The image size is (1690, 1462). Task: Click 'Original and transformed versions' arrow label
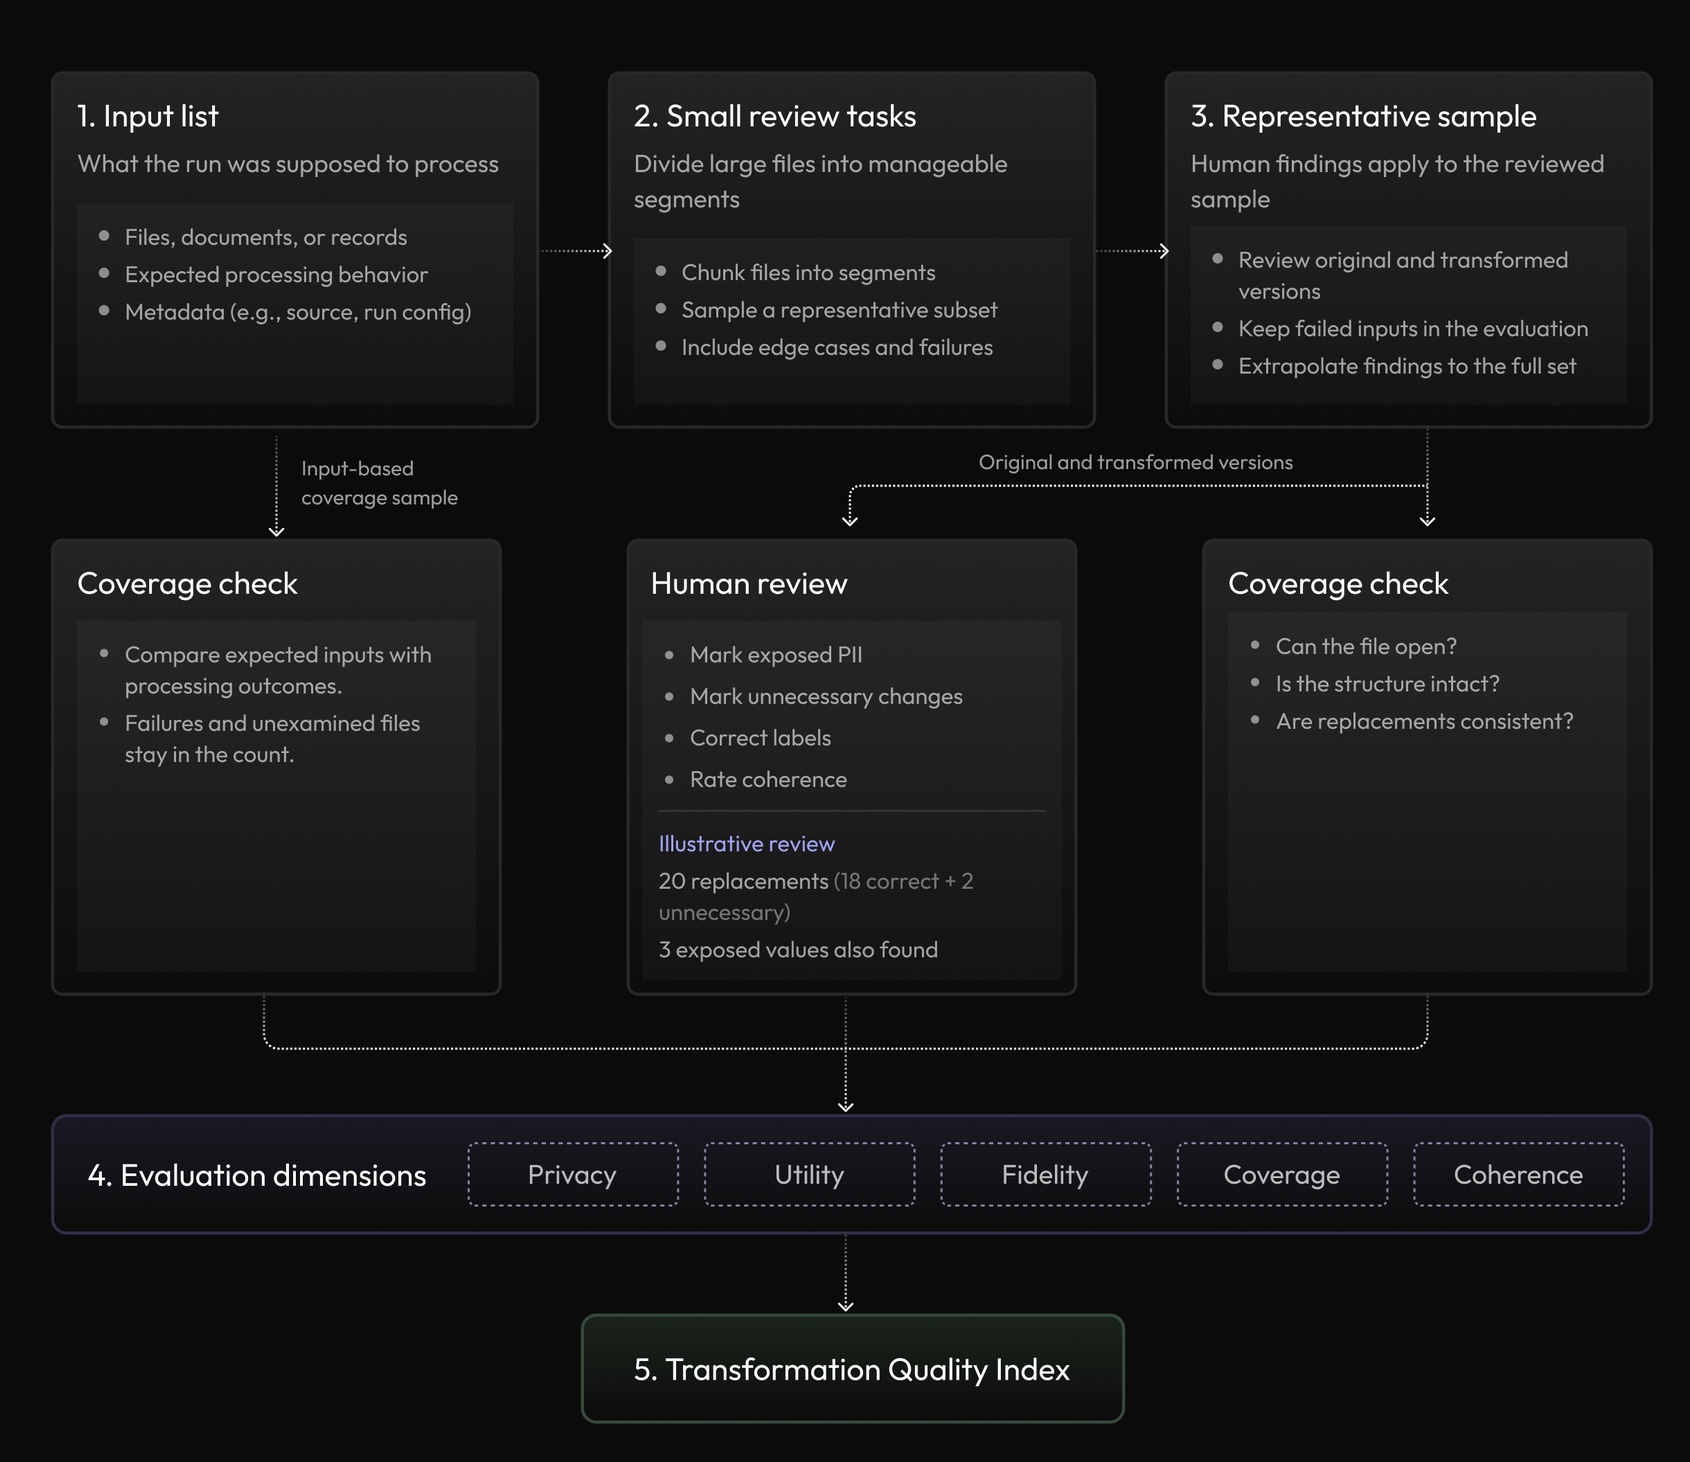click(x=1135, y=462)
